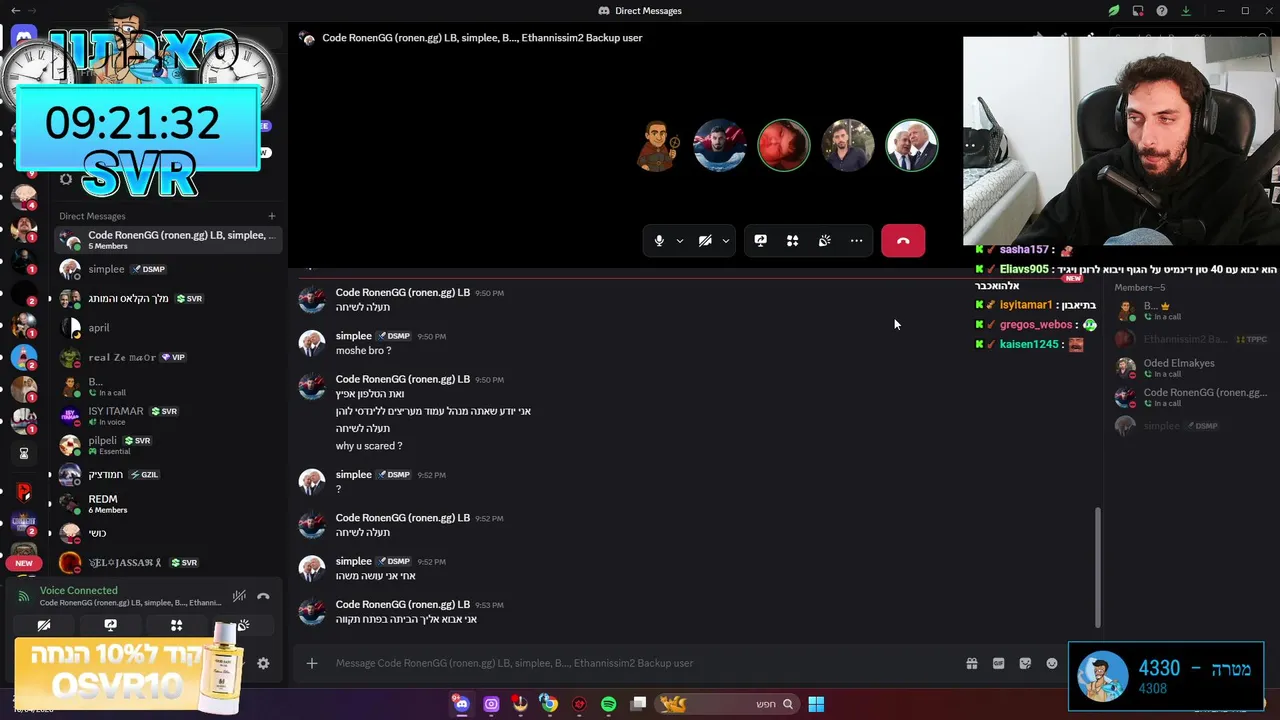Disconnect via Voice Connected panel phone icon
This screenshot has height=720, width=1280.
pyautogui.click(x=263, y=596)
